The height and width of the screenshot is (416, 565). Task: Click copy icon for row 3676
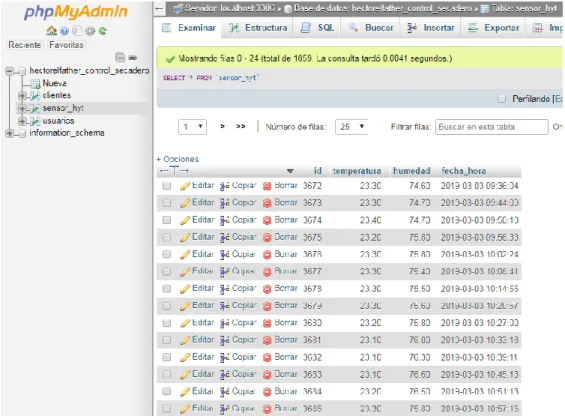tap(225, 255)
